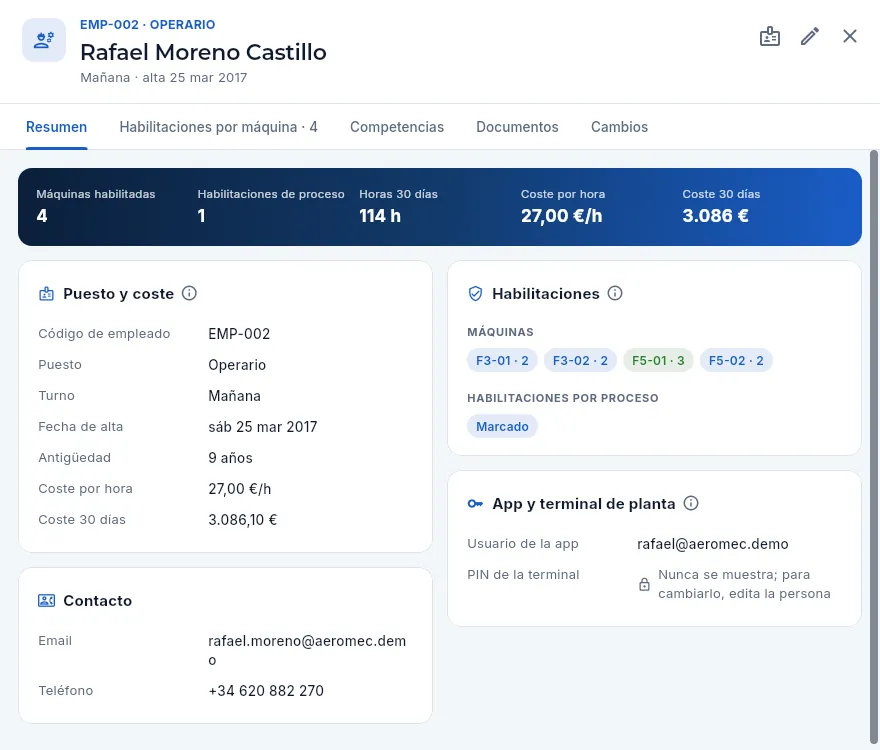Image resolution: width=880 pixels, height=750 pixels.
Task: Click the Mañana turno value
Action: tap(235, 396)
